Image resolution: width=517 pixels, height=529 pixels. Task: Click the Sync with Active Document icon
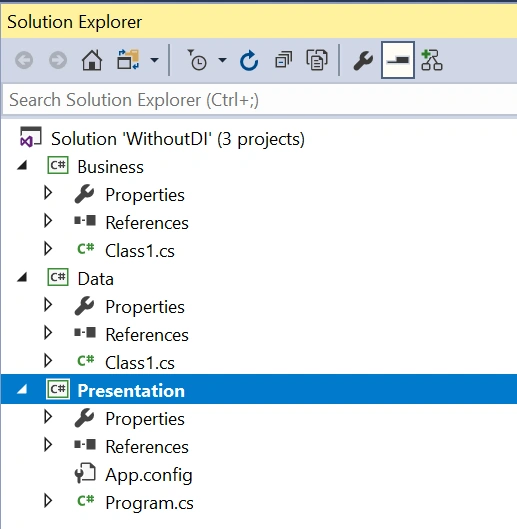[128, 60]
